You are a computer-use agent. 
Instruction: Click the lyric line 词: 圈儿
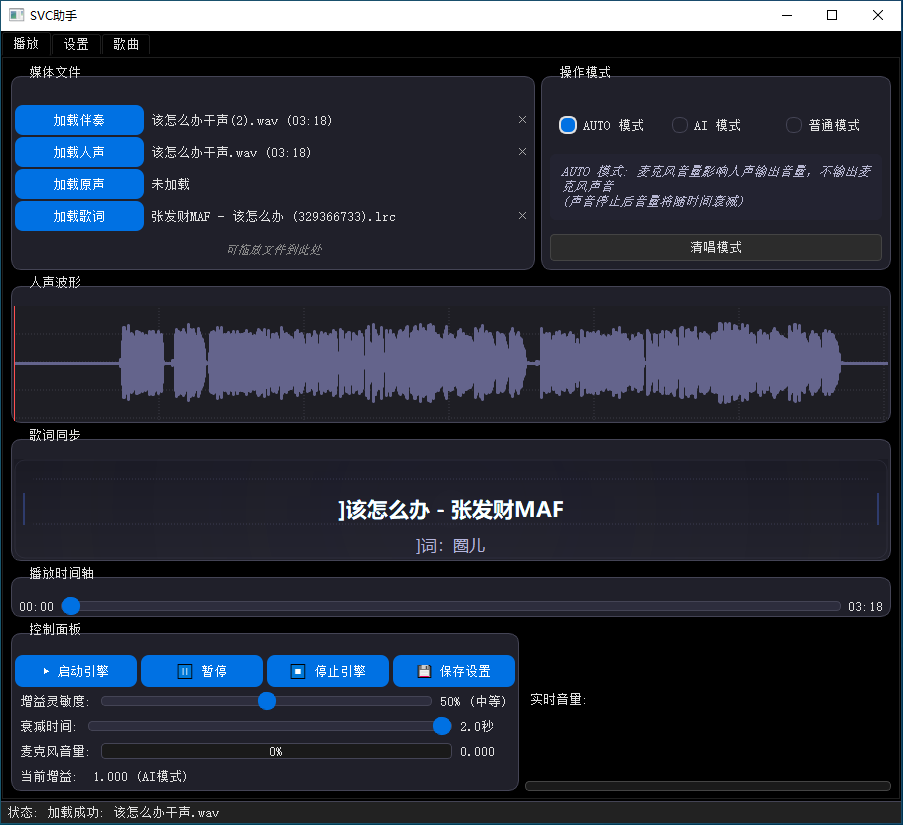click(450, 545)
